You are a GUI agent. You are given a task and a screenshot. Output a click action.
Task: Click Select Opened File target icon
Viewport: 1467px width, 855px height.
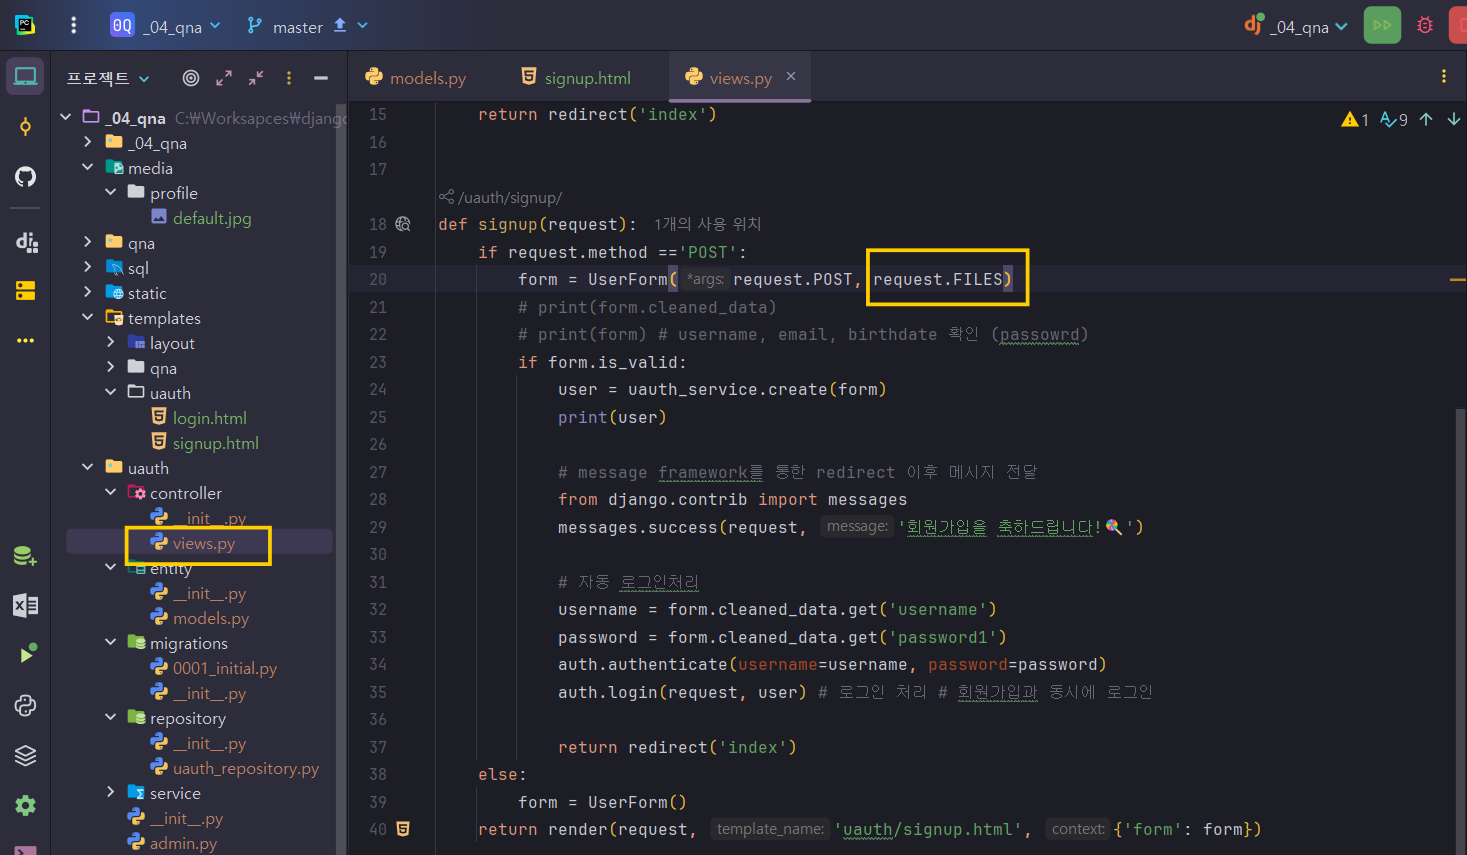click(x=191, y=78)
